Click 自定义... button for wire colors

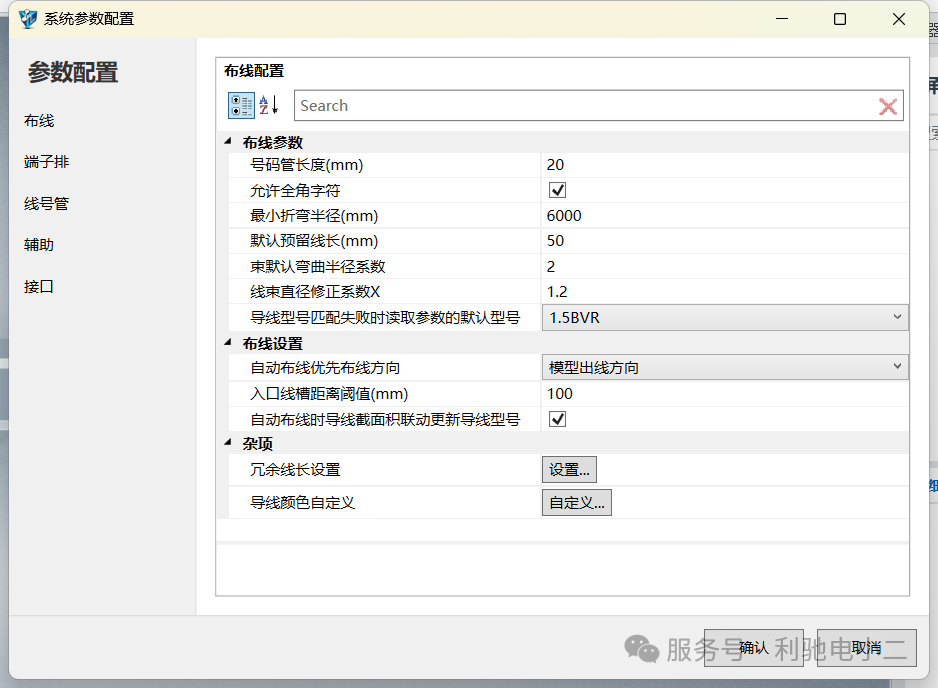[576, 502]
